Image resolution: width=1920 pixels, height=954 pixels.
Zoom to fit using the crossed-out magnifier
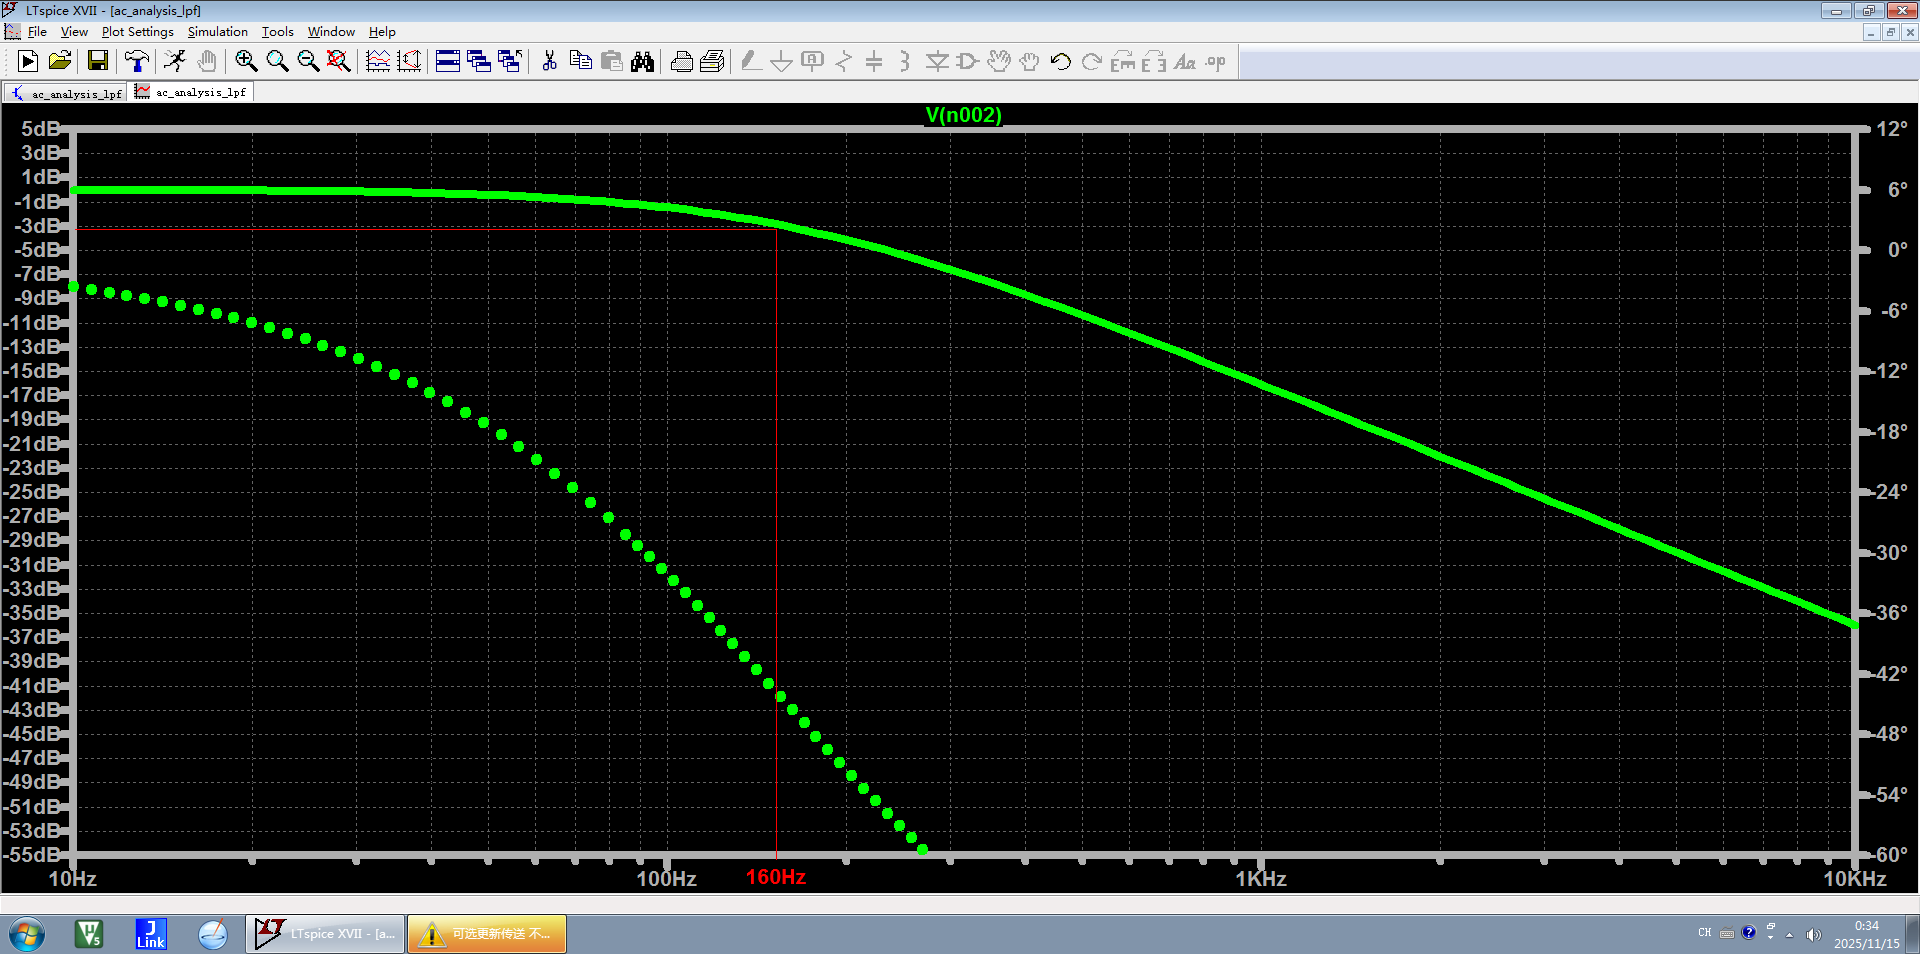339,62
